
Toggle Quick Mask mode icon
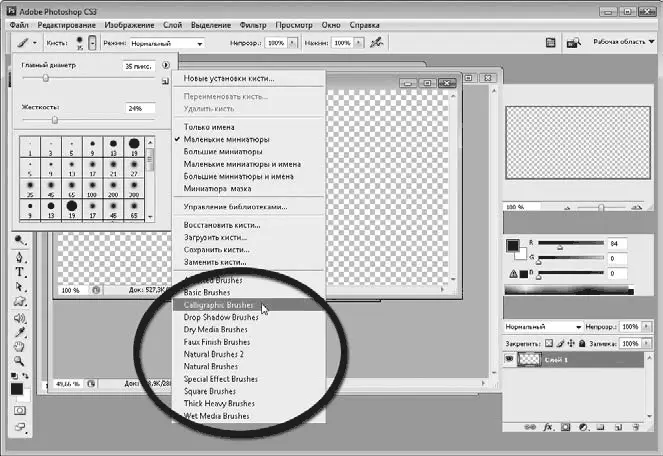pyautogui.click(x=19, y=410)
